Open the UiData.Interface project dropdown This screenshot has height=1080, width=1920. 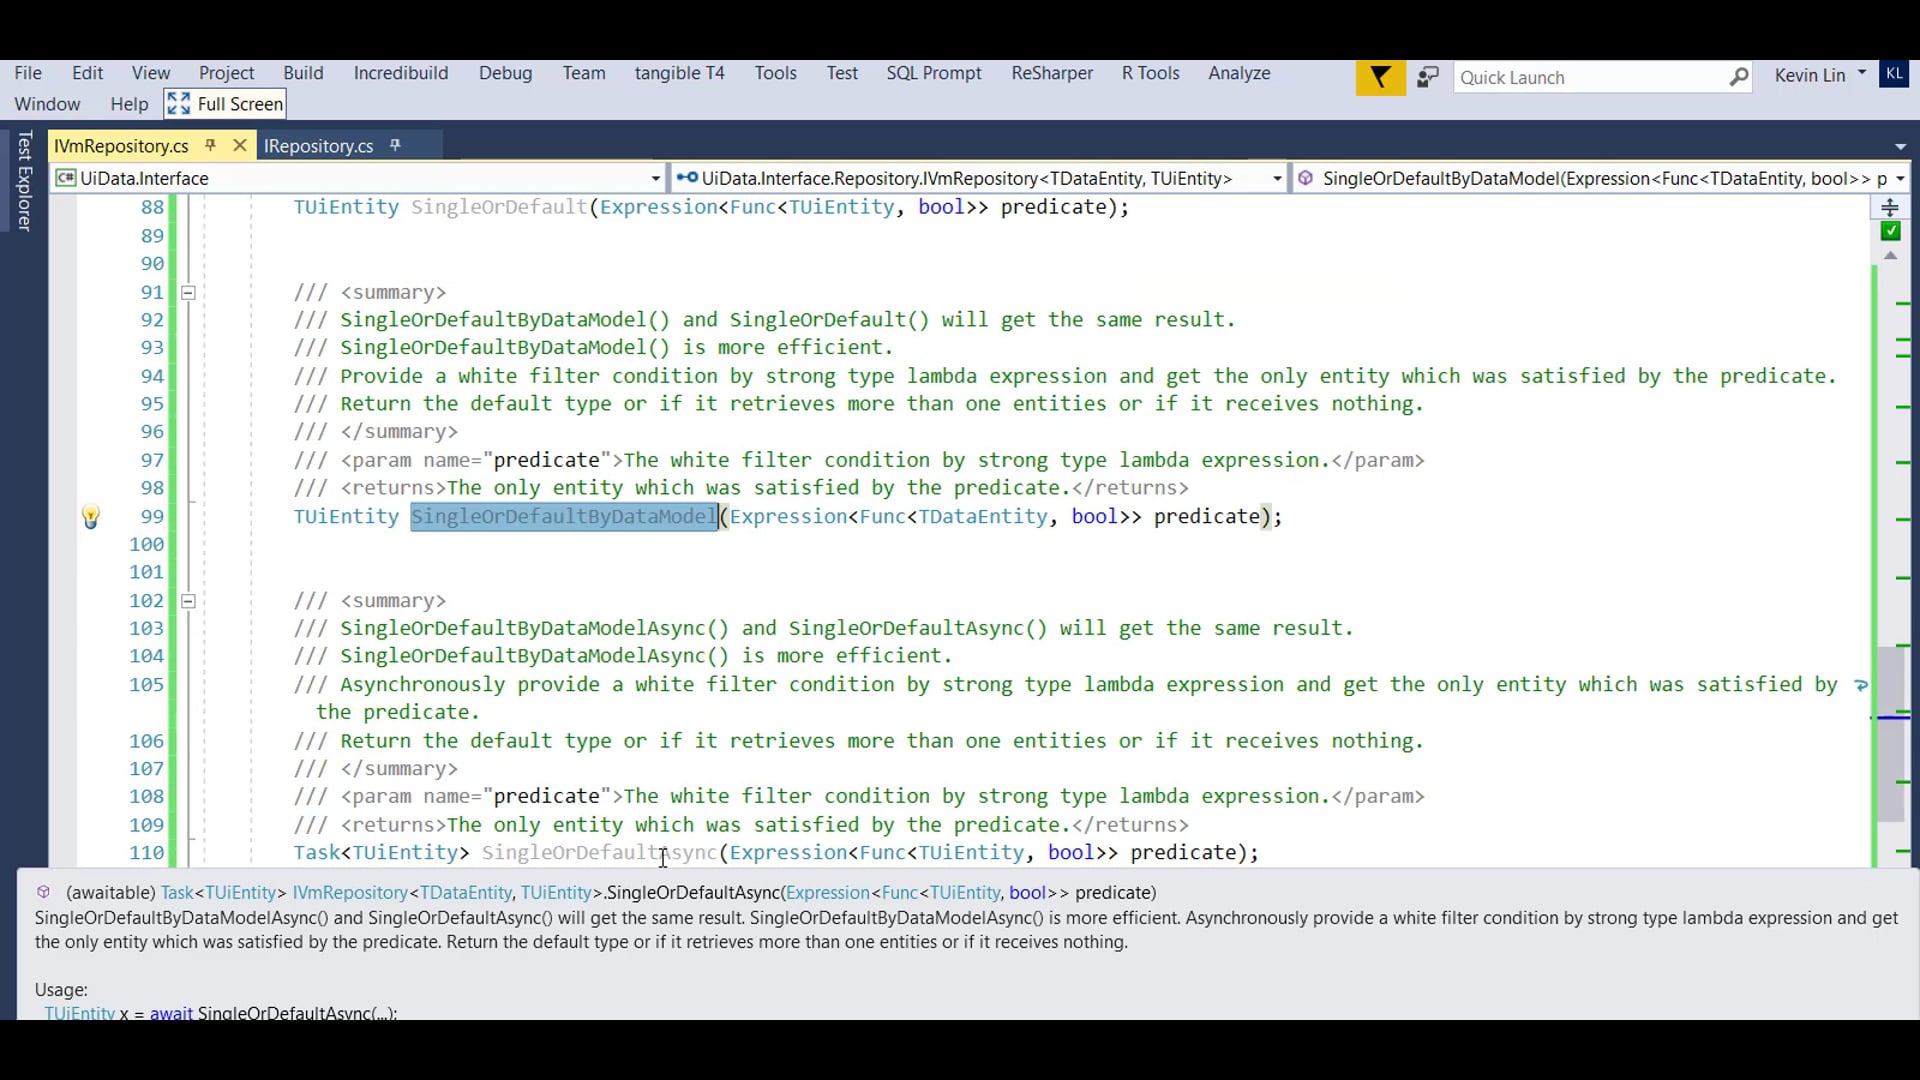(x=655, y=178)
